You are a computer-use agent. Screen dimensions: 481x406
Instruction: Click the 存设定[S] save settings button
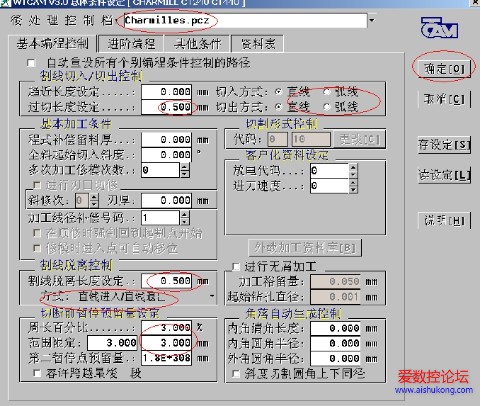tap(444, 144)
